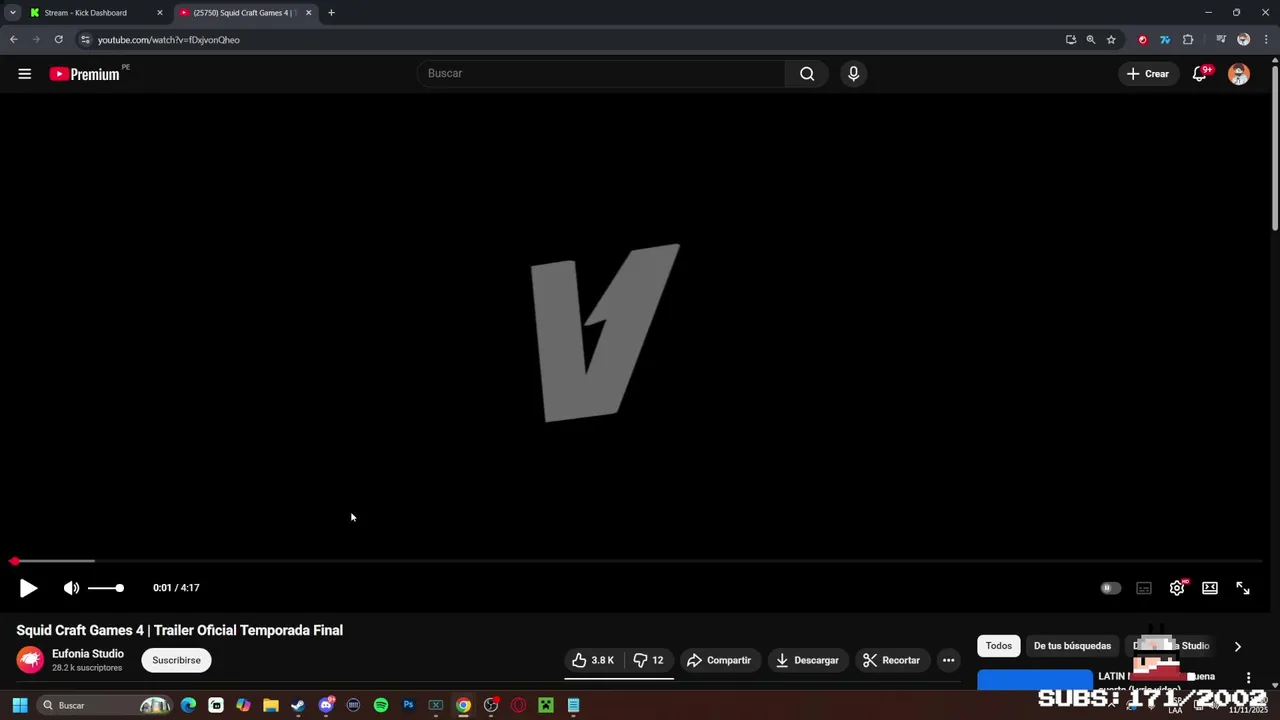The width and height of the screenshot is (1280, 720).
Task: Open Photoshop from the taskbar
Action: point(408,705)
